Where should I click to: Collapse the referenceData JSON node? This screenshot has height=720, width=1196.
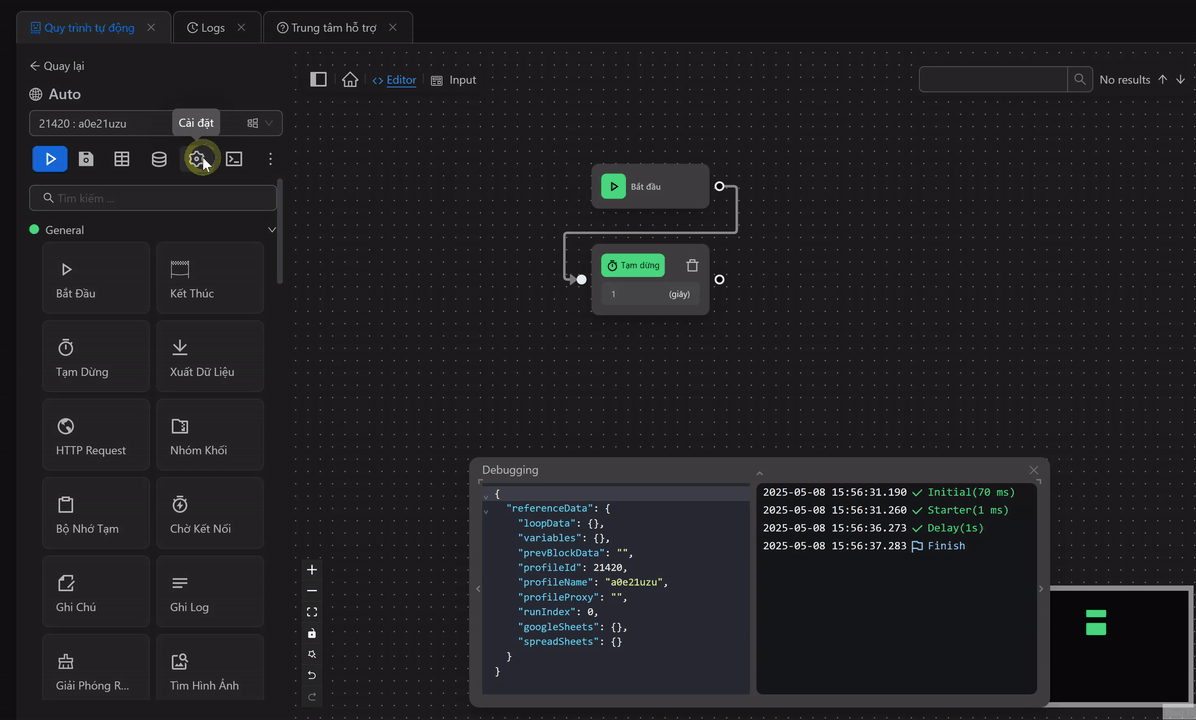click(x=488, y=508)
